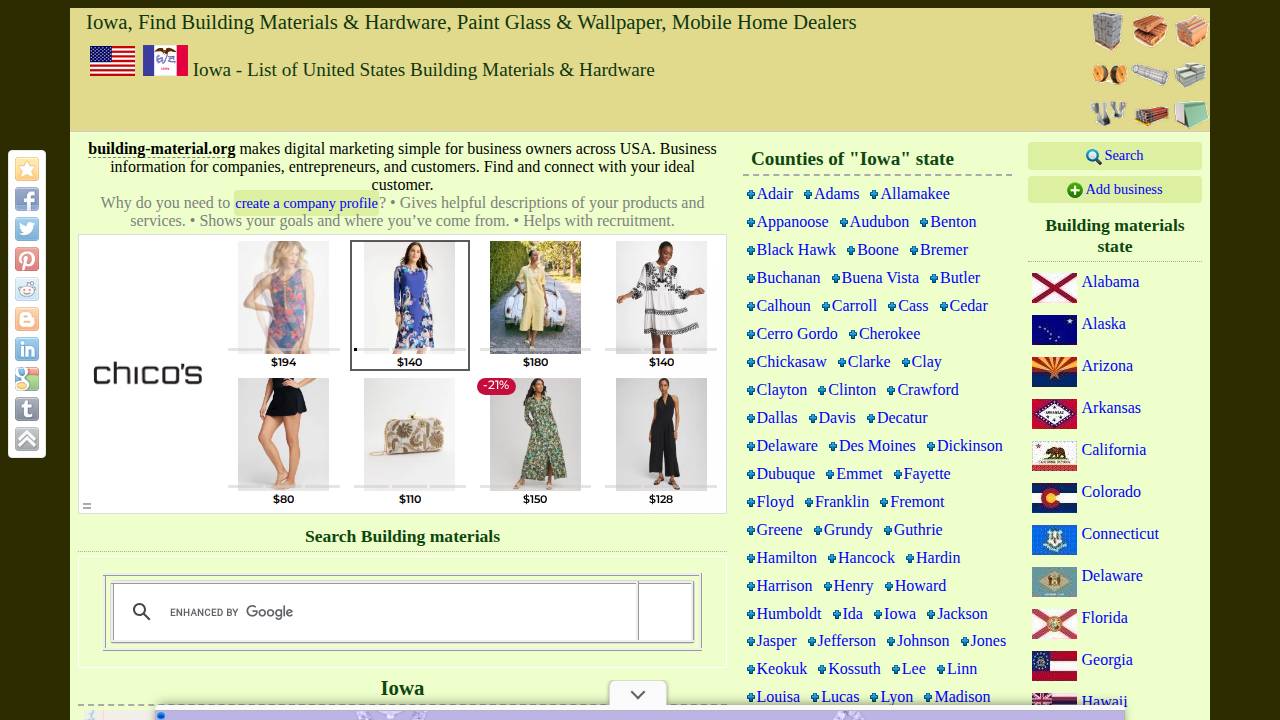
Task: Select California in the Building materials state list
Action: coord(1113,450)
